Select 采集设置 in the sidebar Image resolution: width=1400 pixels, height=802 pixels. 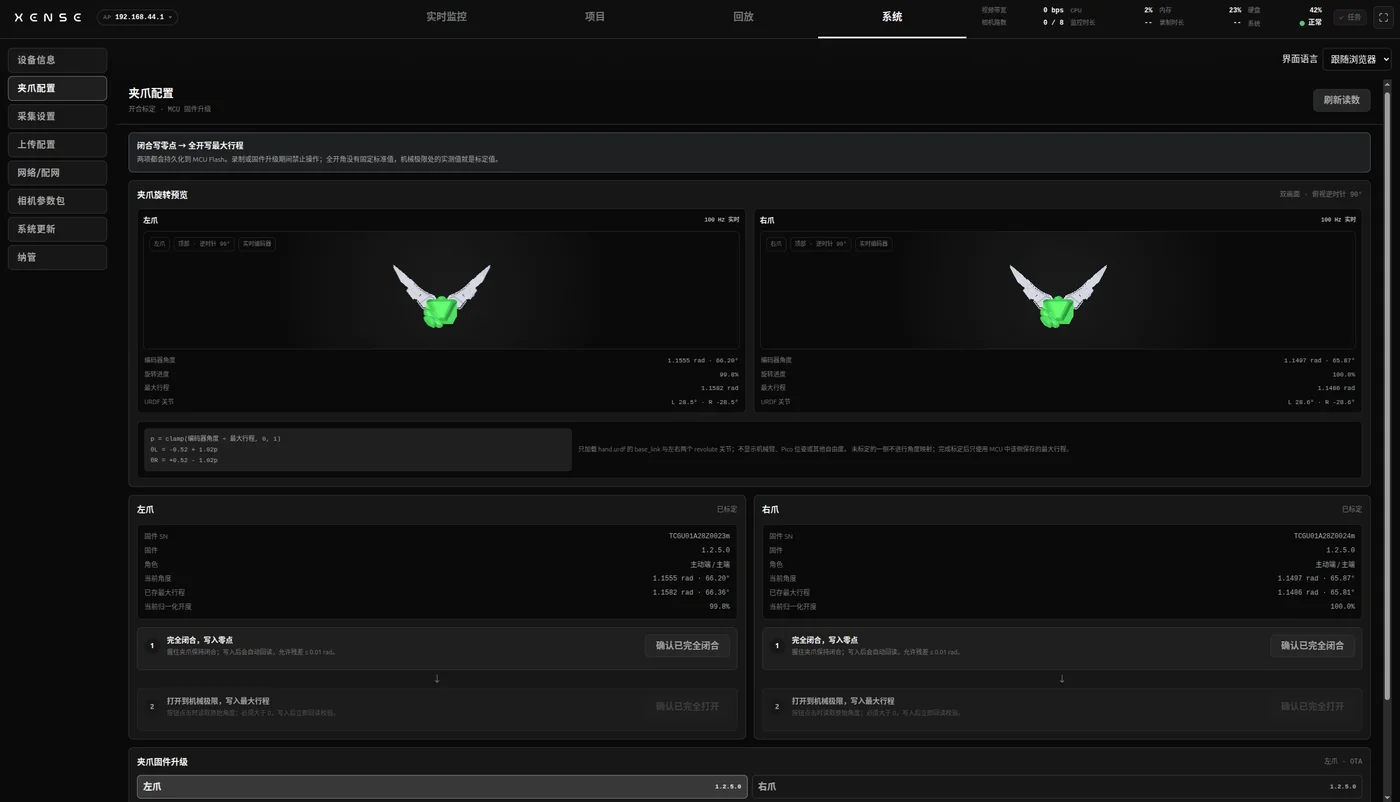click(x=57, y=116)
